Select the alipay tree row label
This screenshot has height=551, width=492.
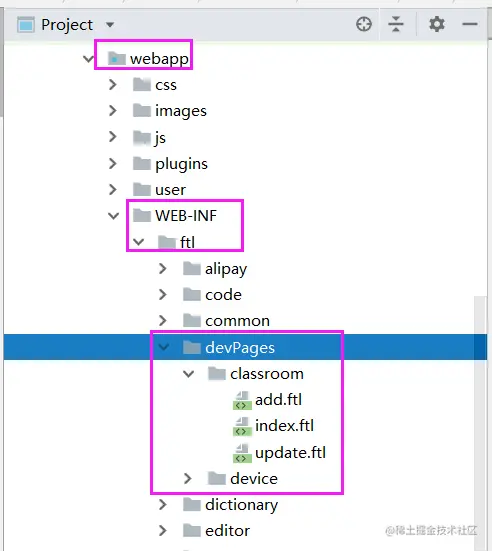tap(226, 269)
